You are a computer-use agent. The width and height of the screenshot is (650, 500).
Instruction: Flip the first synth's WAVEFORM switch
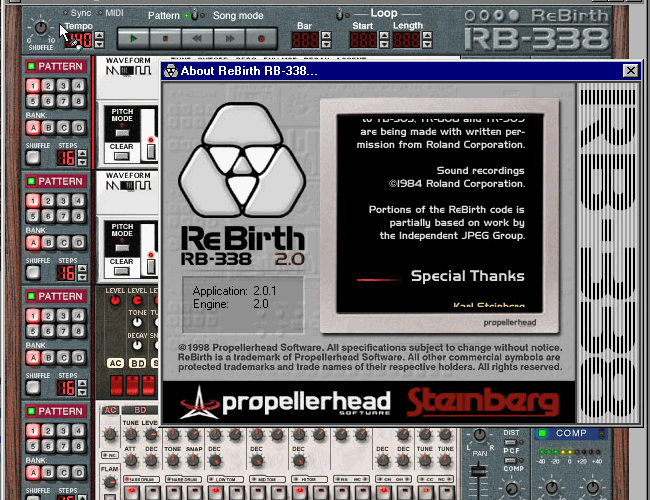(x=128, y=71)
